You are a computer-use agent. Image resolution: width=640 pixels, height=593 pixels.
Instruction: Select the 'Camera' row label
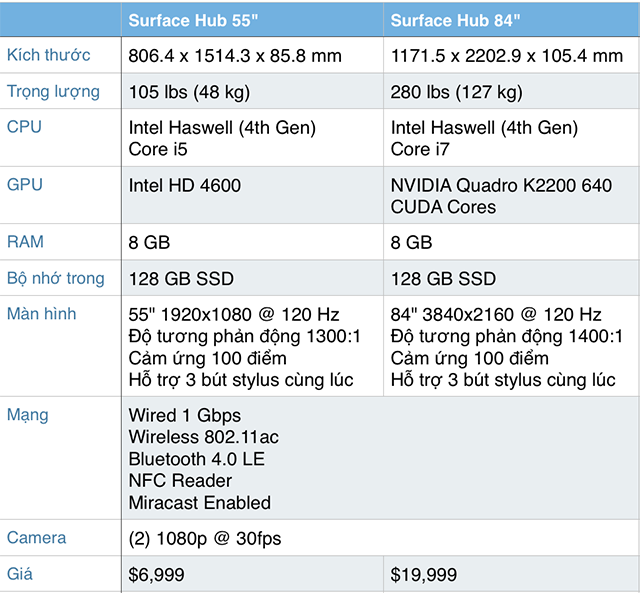(x=36, y=538)
